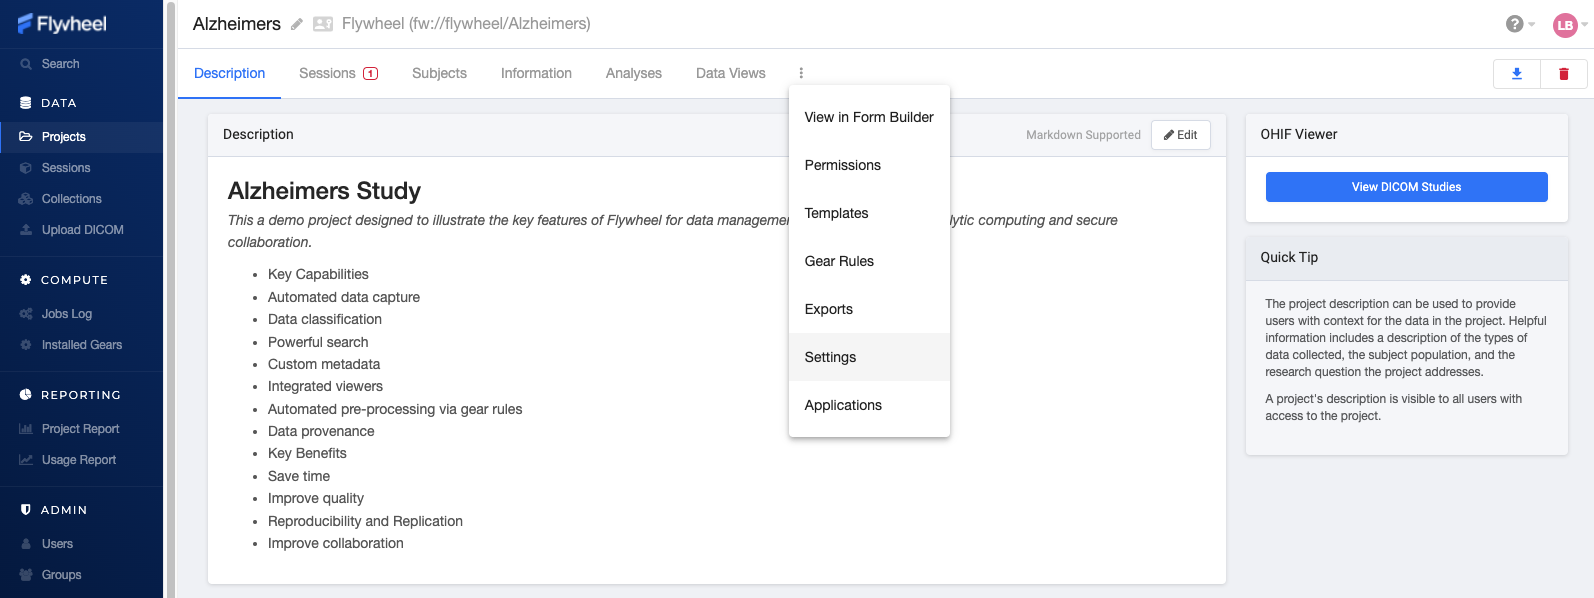Open the LB user avatar menu
This screenshot has height=598, width=1594.
click(x=1565, y=25)
